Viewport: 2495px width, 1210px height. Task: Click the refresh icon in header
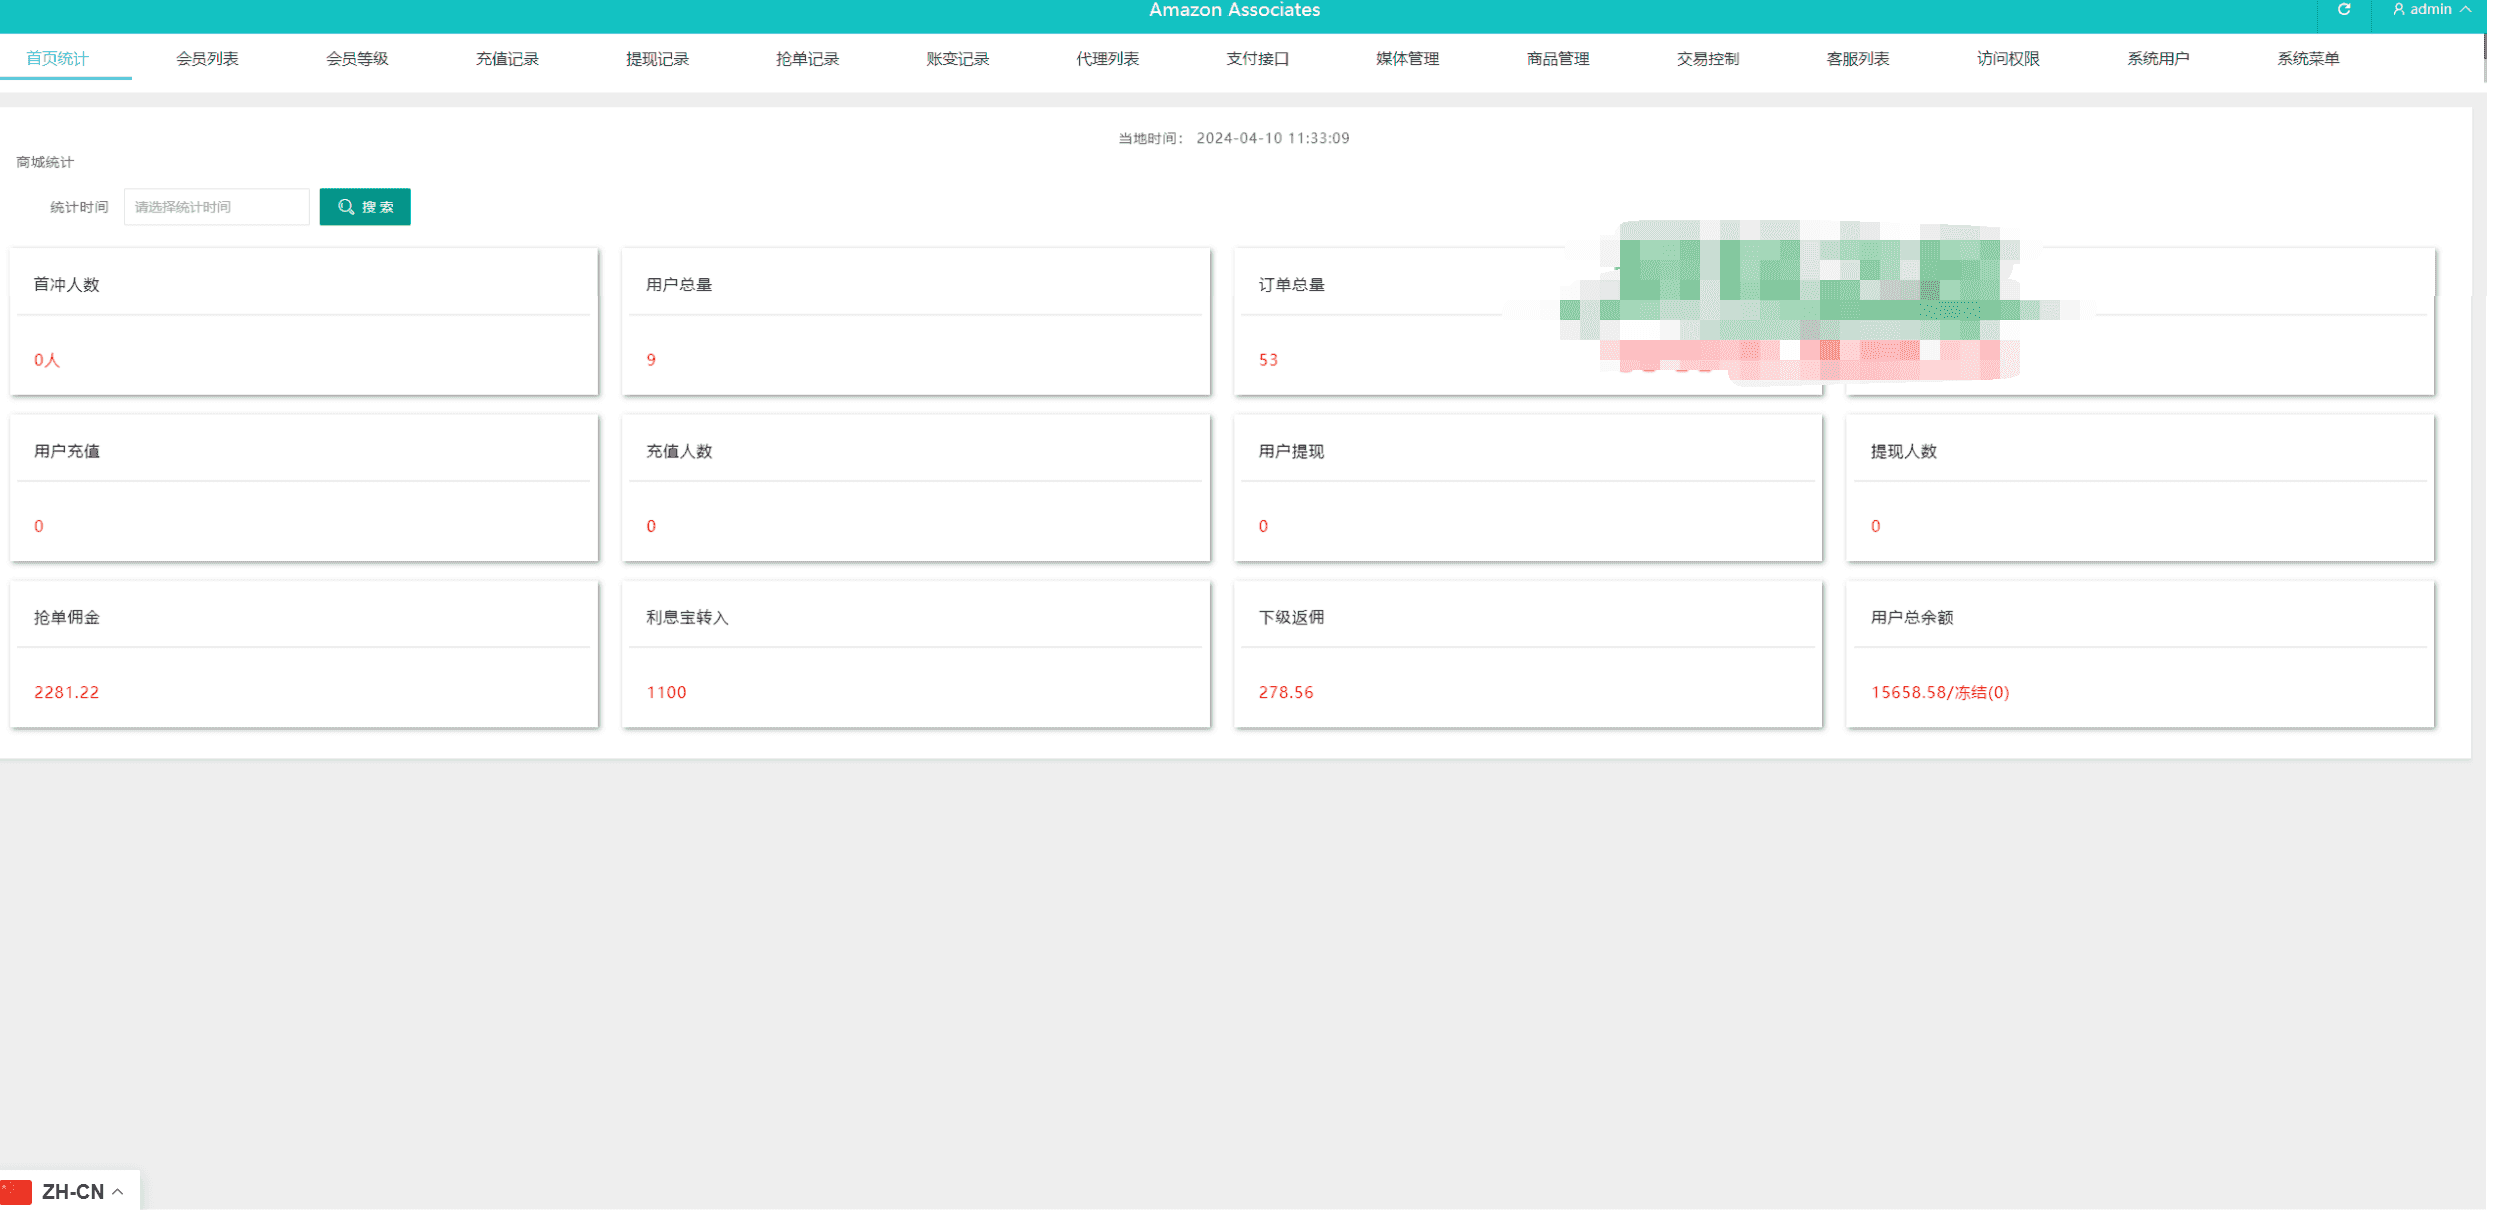pos(2343,10)
